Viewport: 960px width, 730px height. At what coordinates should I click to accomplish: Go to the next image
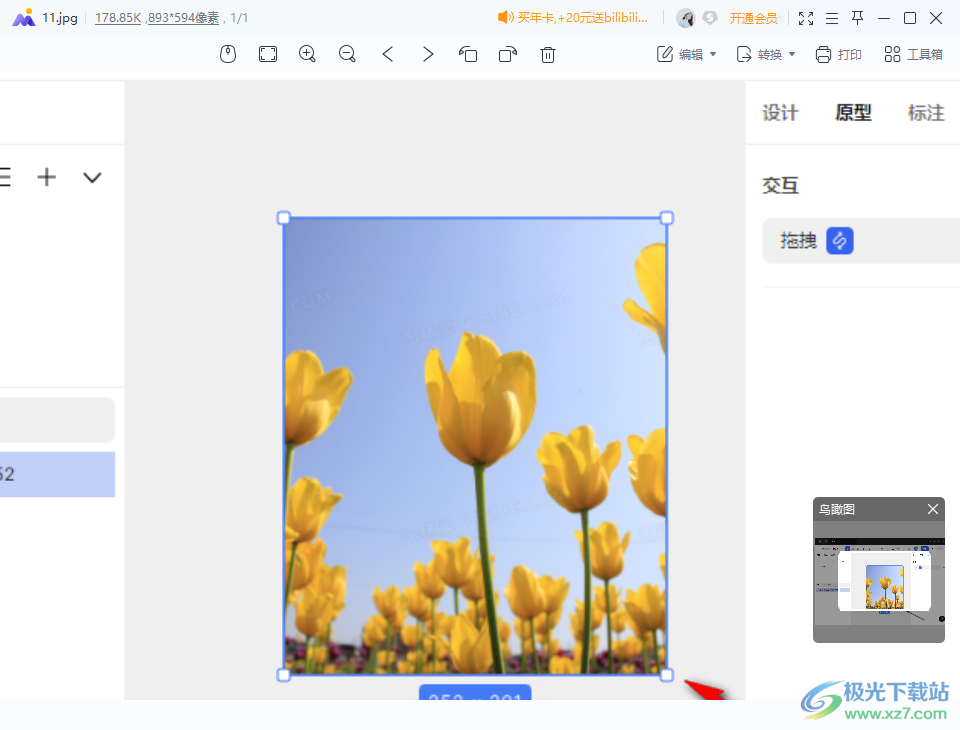tap(428, 55)
